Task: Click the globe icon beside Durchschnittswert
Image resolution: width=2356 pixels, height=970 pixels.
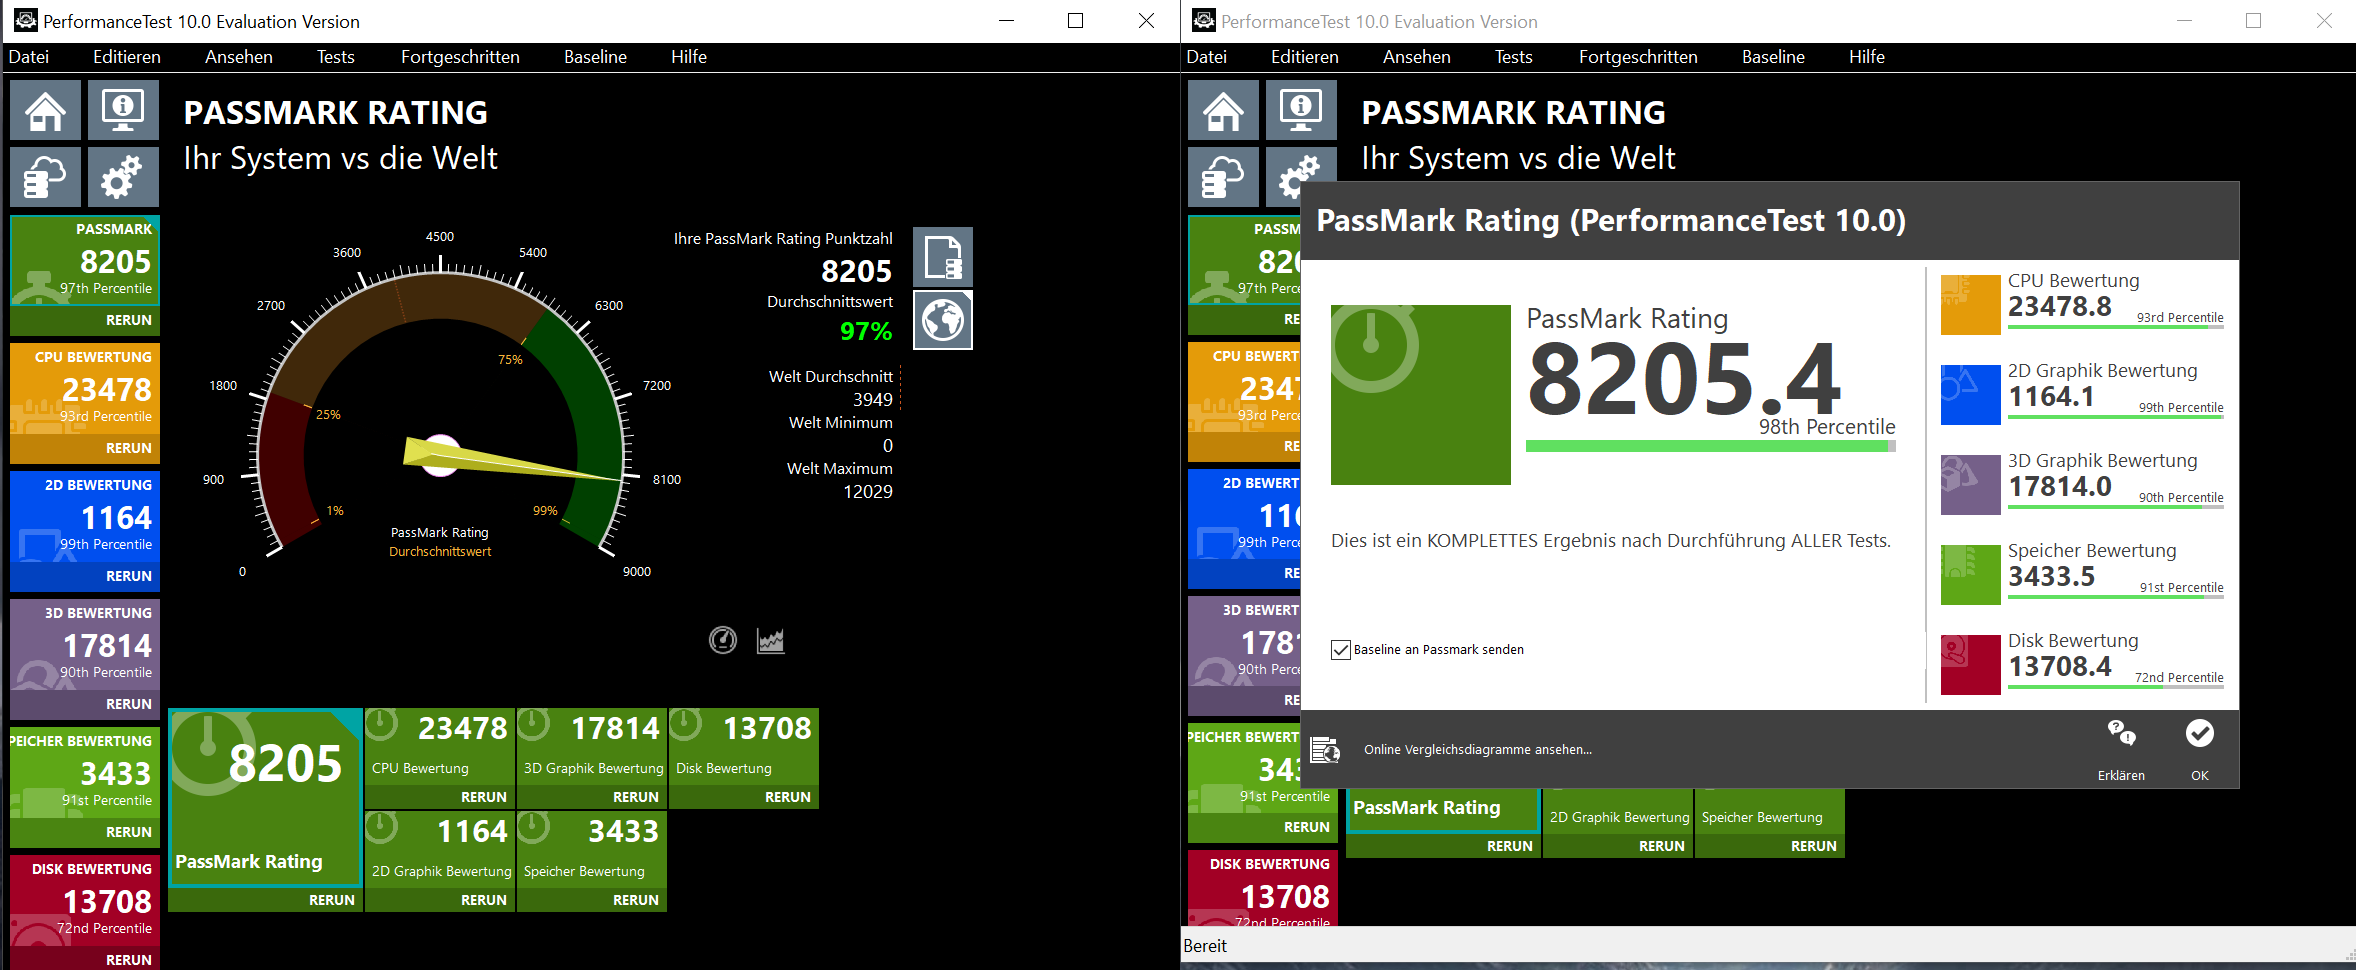Action: pyautogui.click(x=942, y=320)
